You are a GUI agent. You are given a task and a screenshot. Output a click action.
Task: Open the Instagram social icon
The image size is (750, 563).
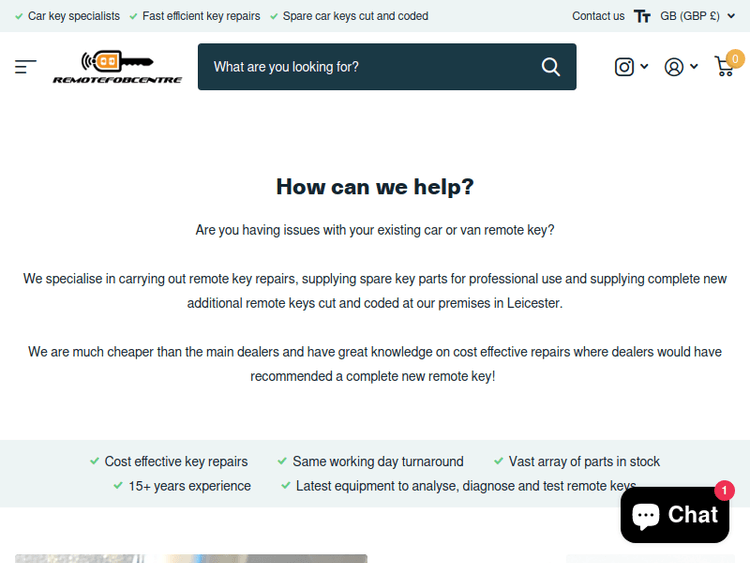(624, 67)
